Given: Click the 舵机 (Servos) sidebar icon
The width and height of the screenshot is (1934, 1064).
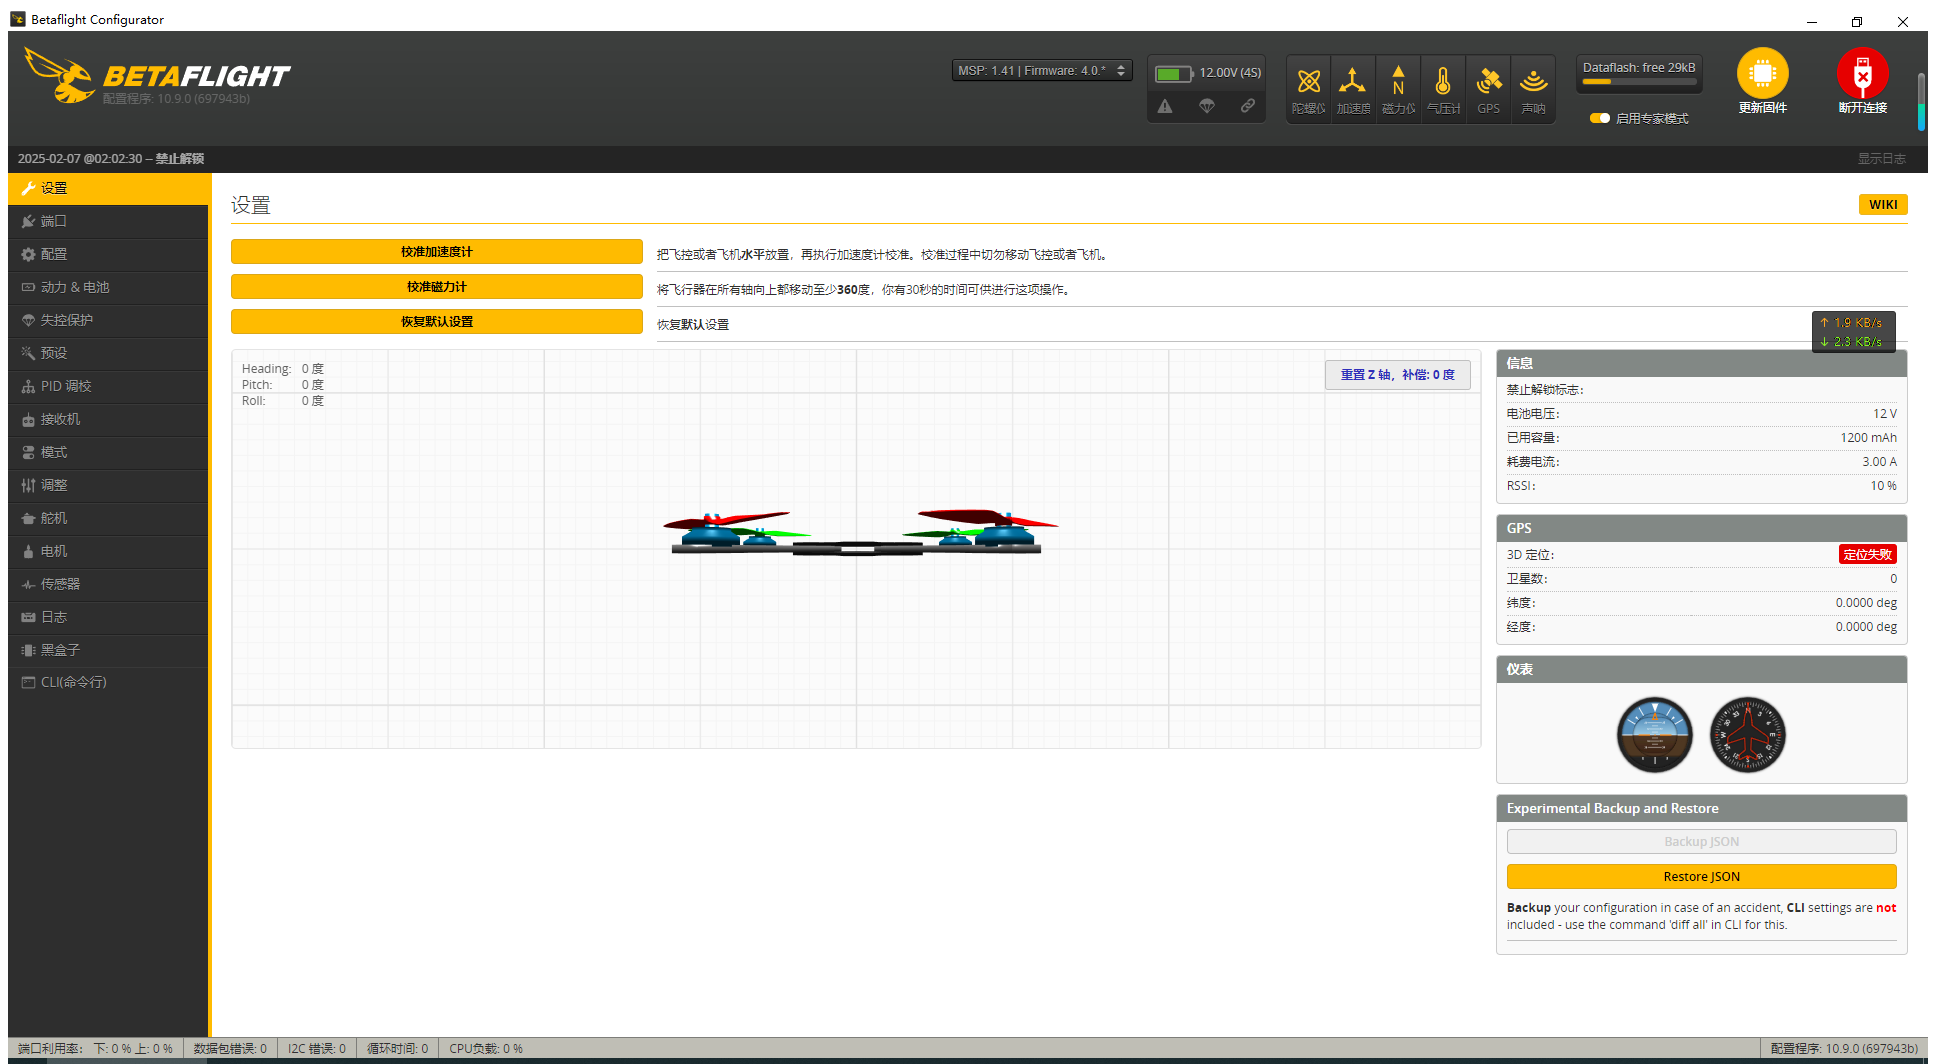Looking at the screenshot, I should point(28,519).
